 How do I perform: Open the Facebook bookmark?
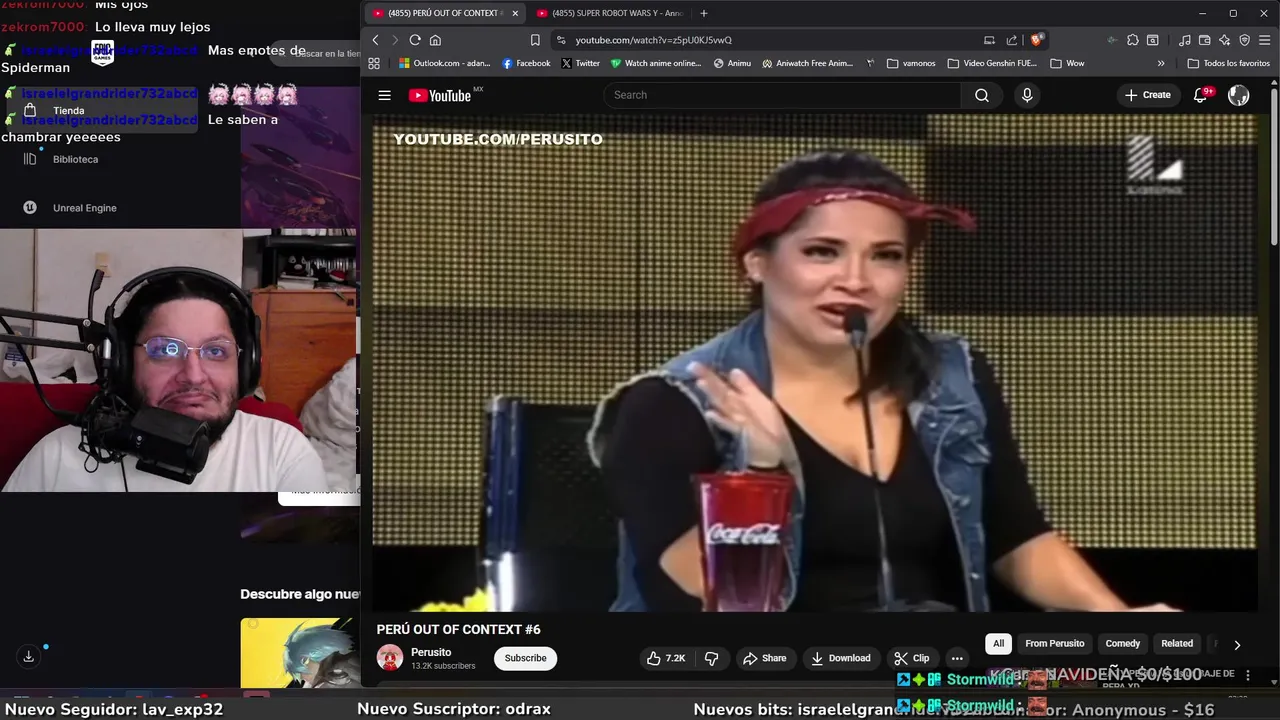tap(526, 63)
